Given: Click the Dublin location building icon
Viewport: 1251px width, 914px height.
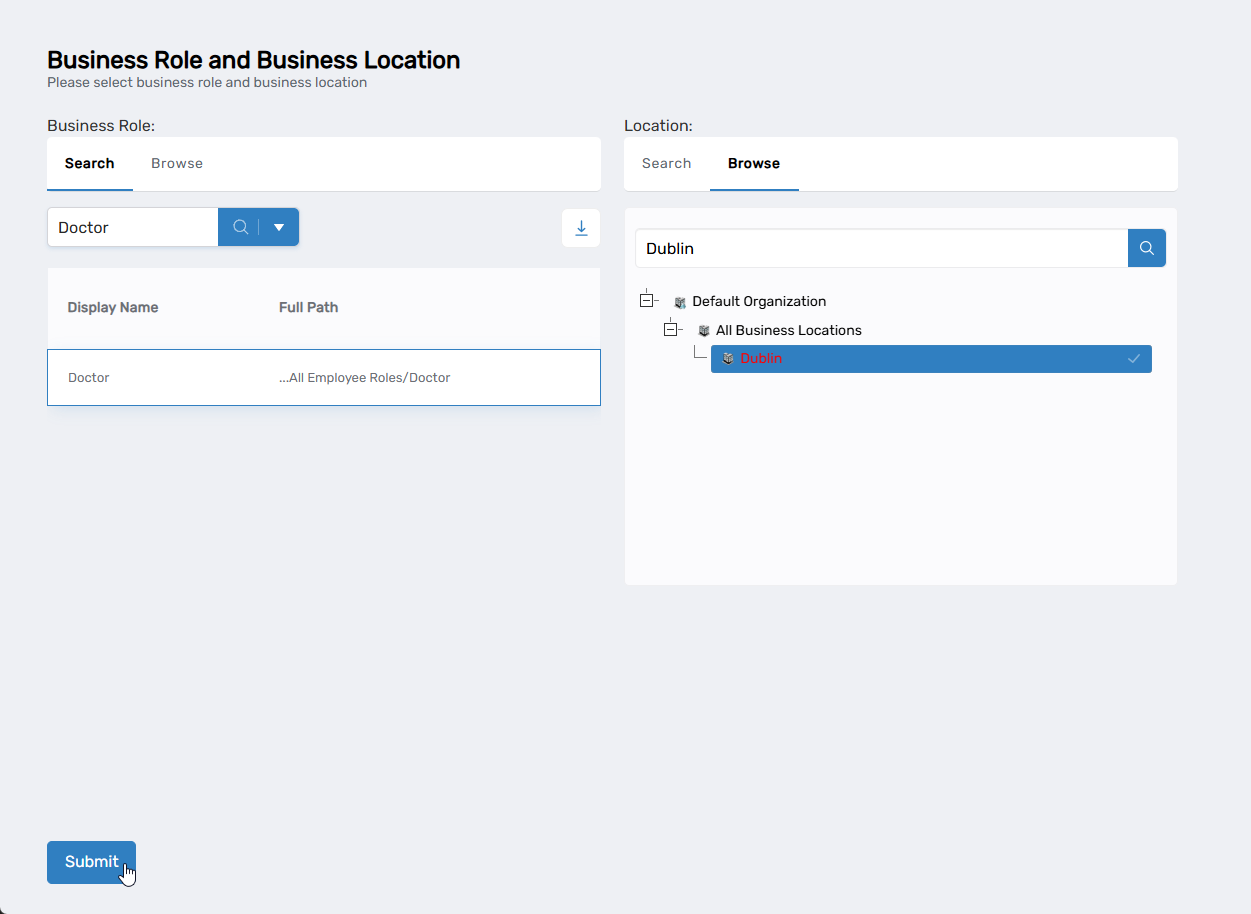Looking at the screenshot, I should [x=728, y=359].
